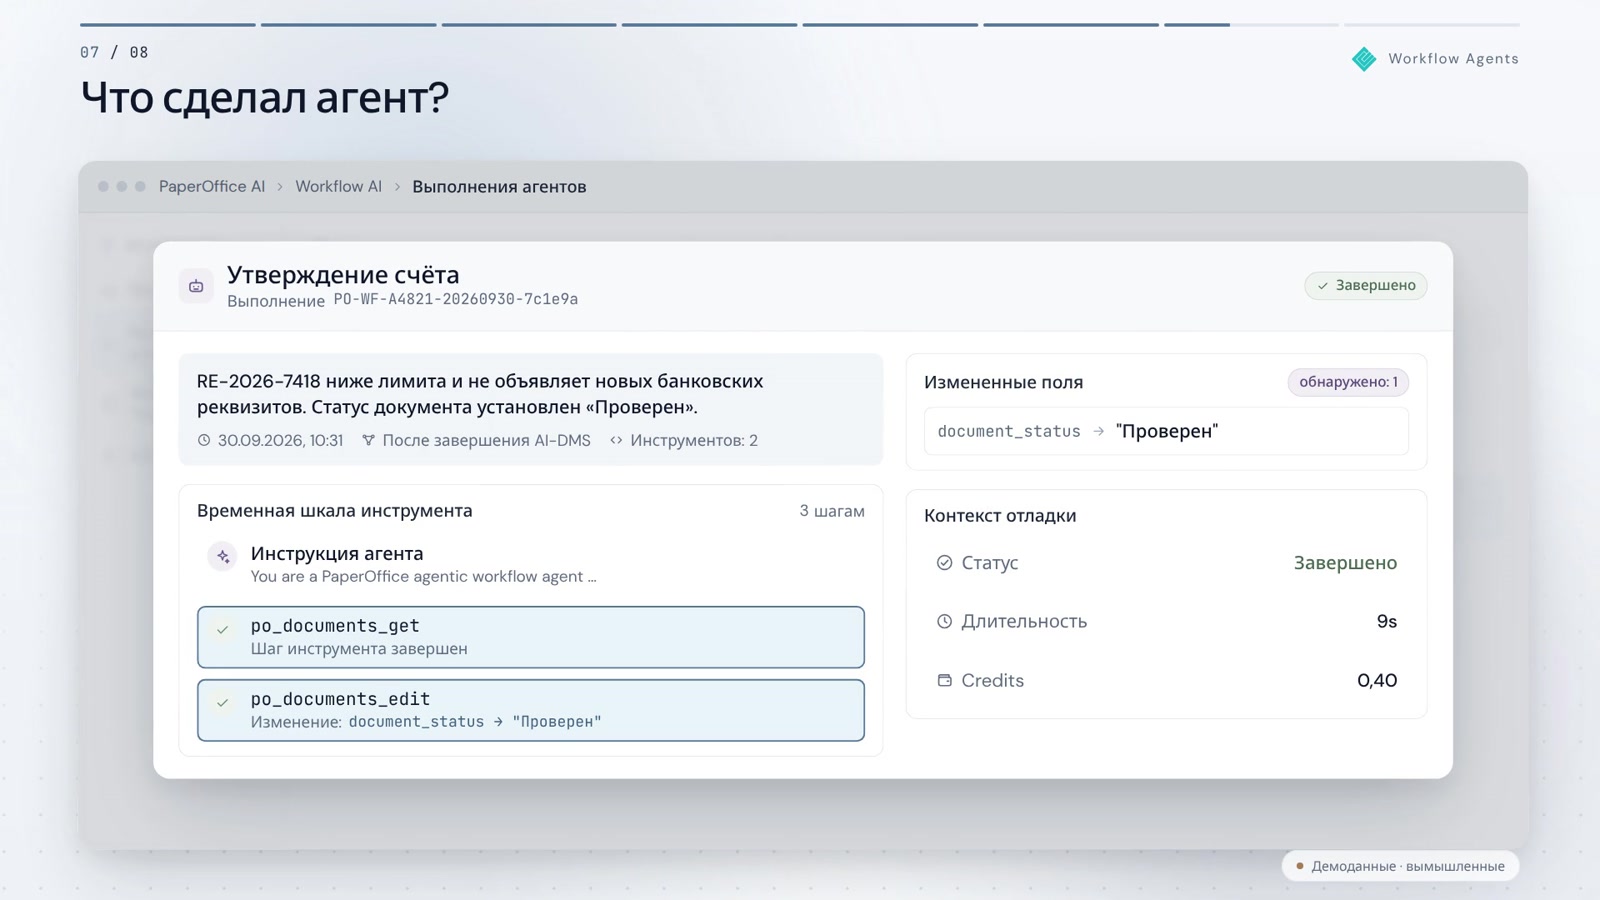Click the 3 шагам step count
The width and height of the screenshot is (1600, 900).
tap(832, 511)
